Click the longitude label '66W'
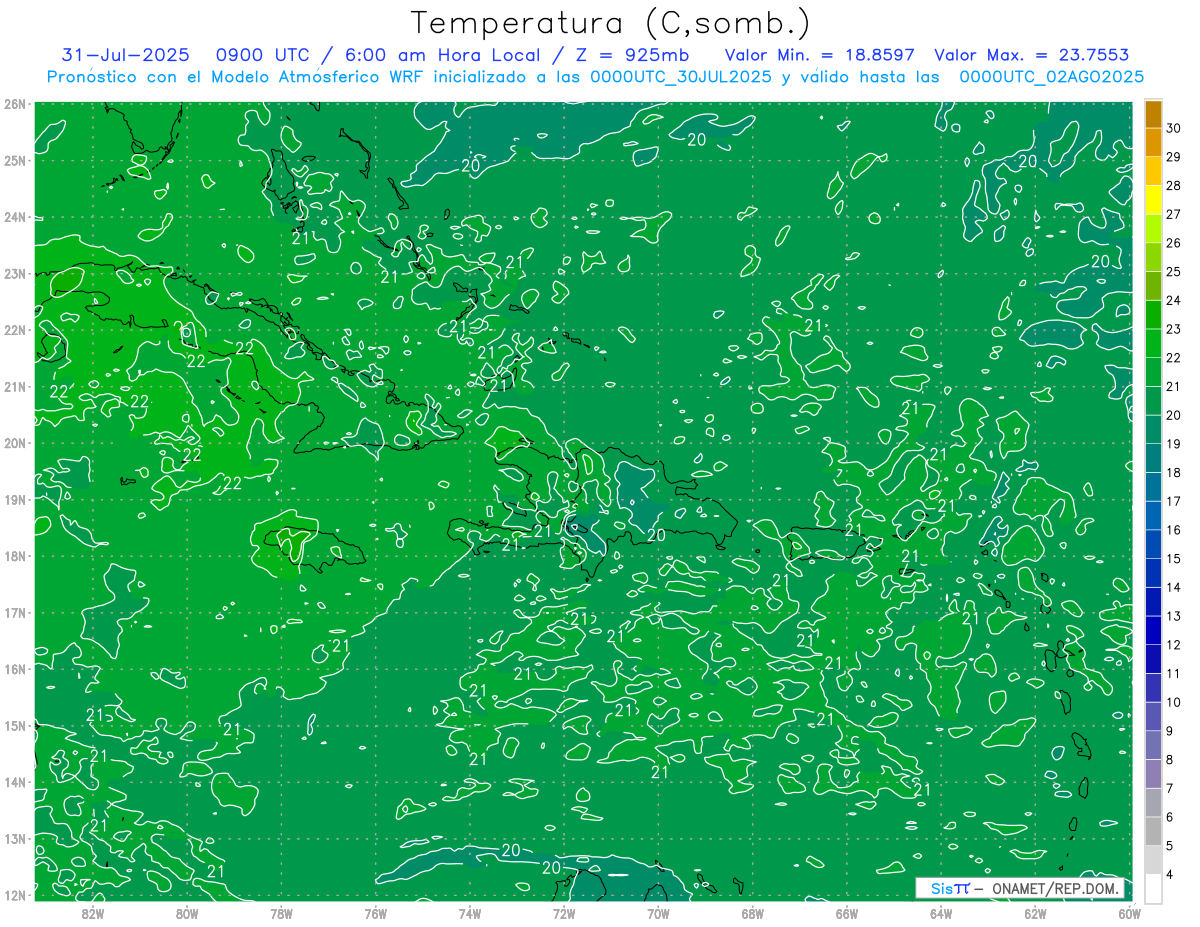1200x927 pixels. [x=846, y=913]
